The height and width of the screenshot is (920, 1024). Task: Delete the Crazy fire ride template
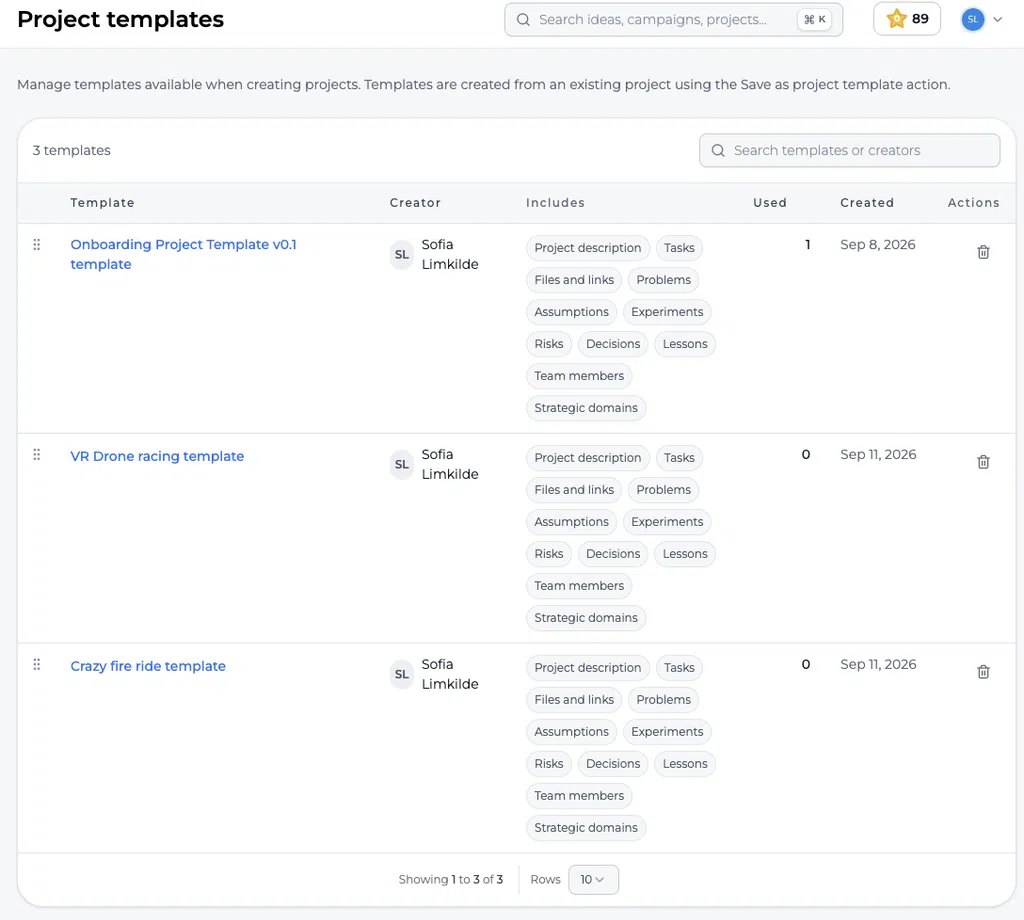(983, 672)
